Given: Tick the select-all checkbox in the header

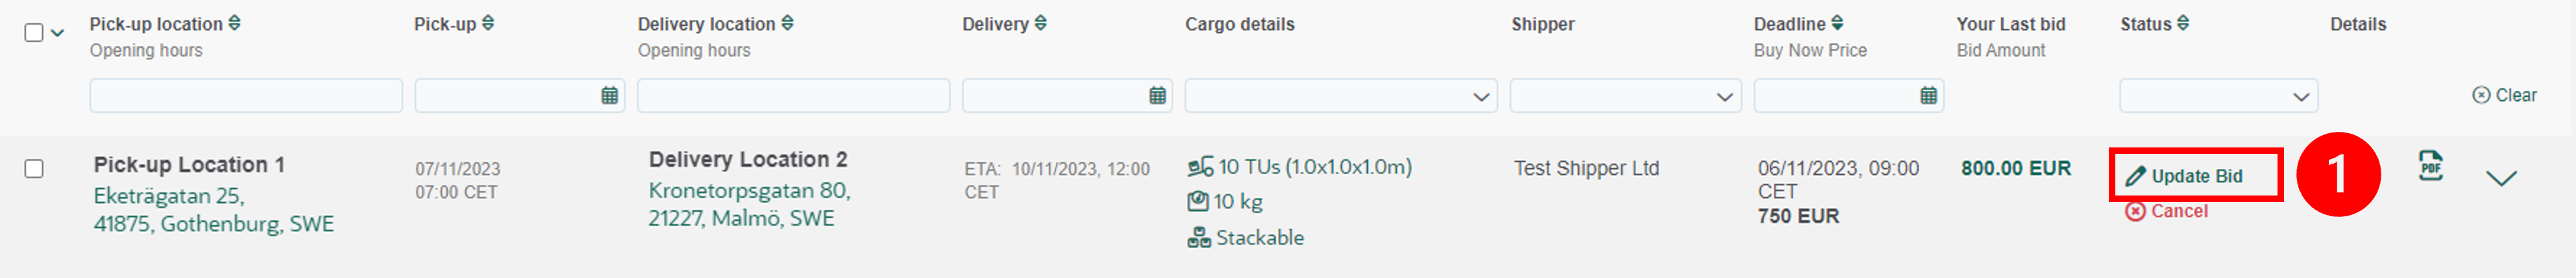Looking at the screenshot, I should 34,33.
